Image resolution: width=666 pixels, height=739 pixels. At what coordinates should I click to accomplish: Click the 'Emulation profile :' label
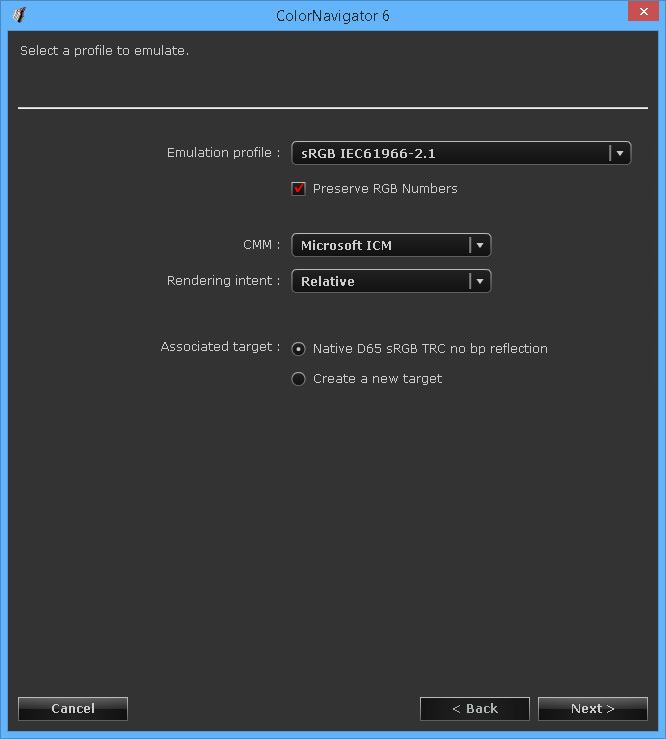point(223,153)
